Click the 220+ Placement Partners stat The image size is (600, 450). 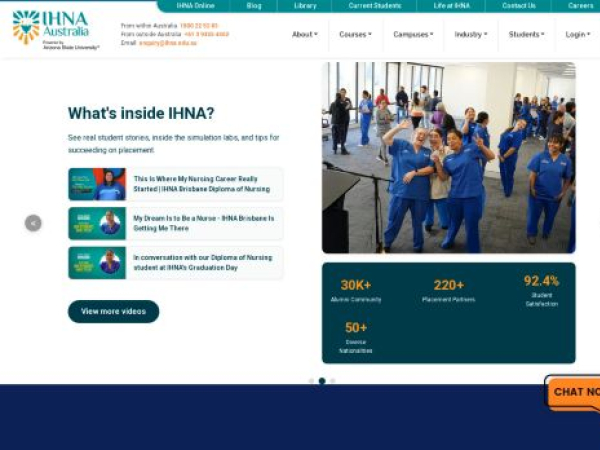[x=448, y=290]
